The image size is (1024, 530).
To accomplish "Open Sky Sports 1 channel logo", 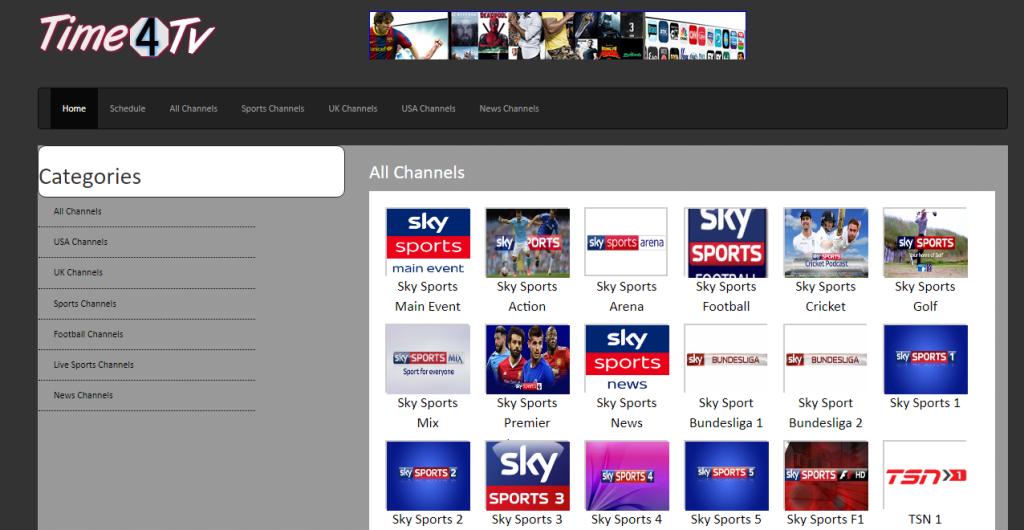I will pos(925,359).
